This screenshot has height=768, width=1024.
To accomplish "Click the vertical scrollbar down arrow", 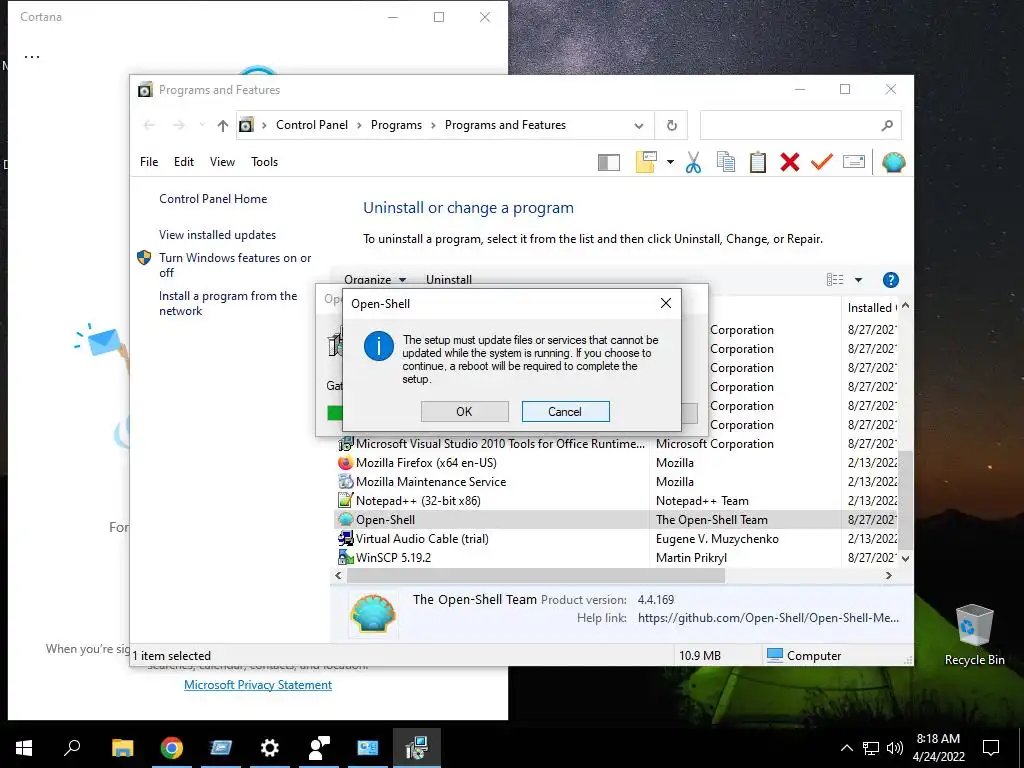I will pyautogui.click(x=905, y=559).
